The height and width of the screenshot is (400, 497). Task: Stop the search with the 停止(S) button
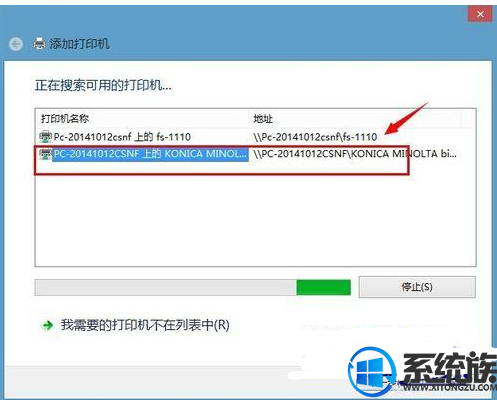point(417,287)
